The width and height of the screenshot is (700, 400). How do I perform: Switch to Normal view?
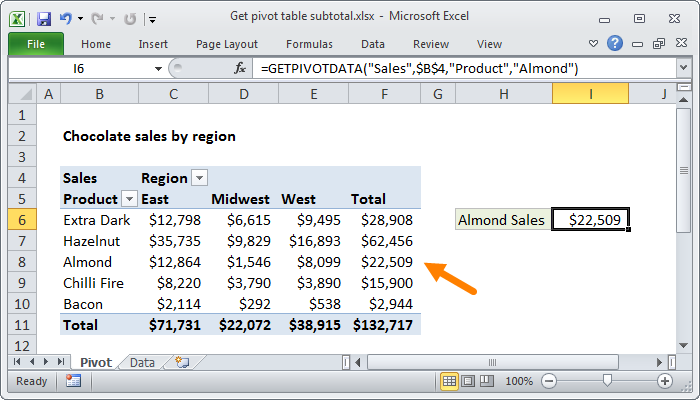point(450,381)
